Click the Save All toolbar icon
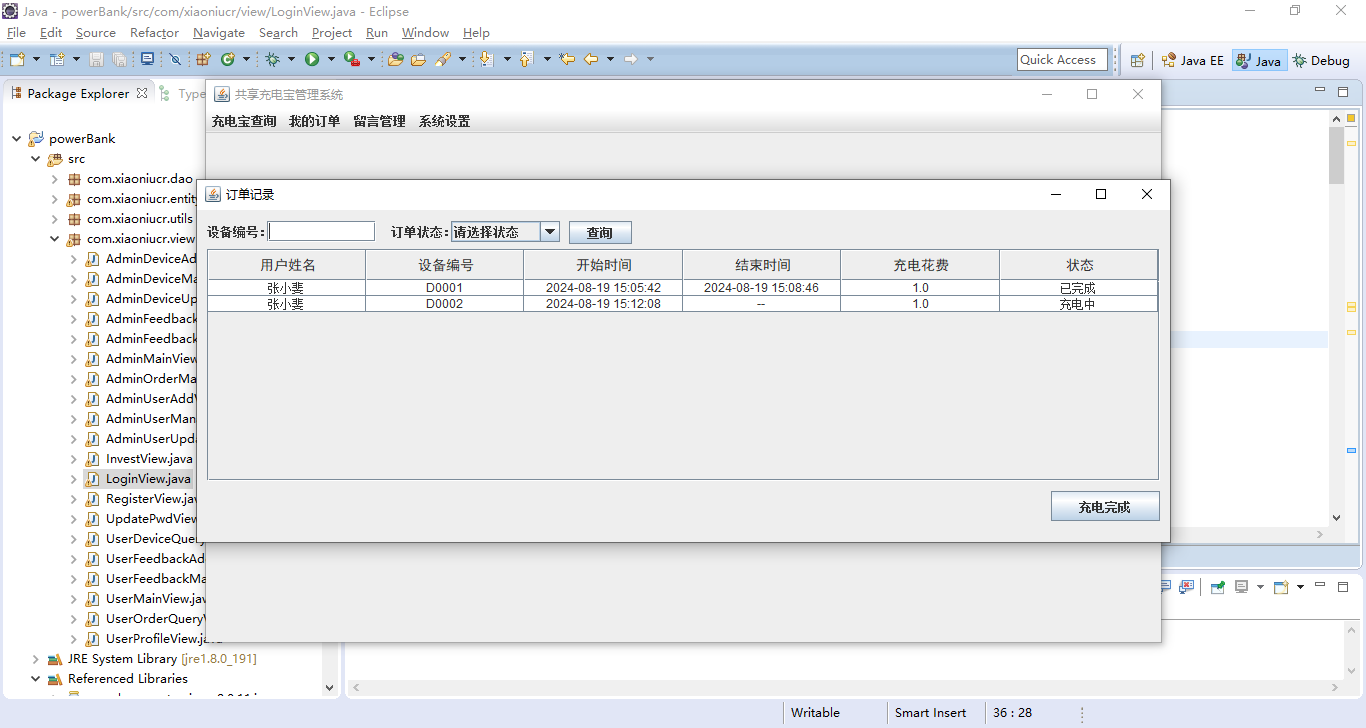 tap(119, 59)
